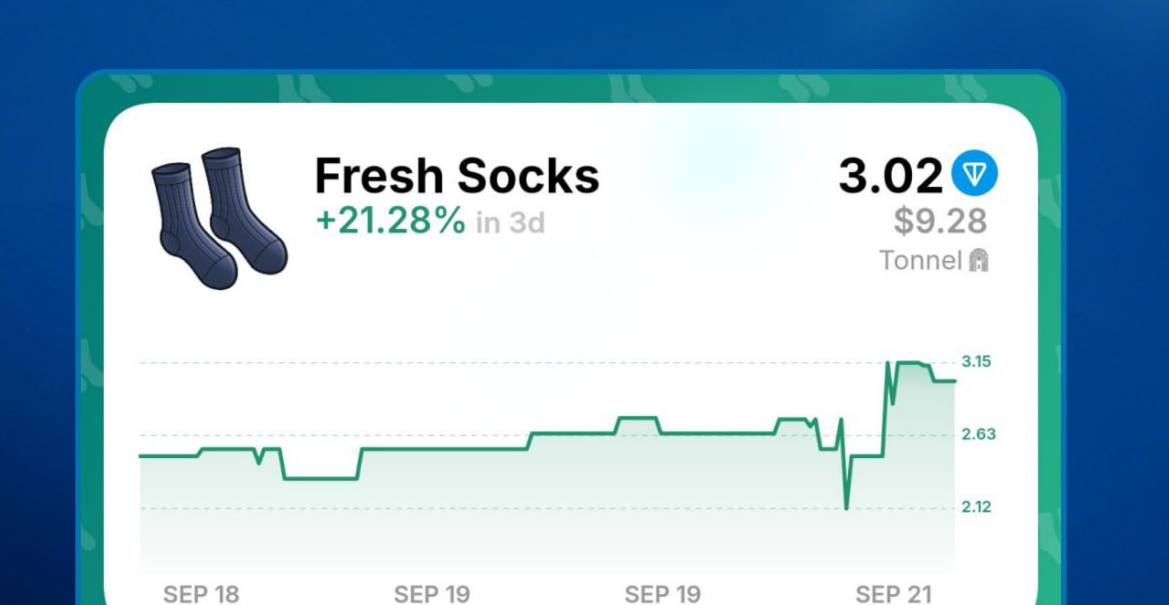Click the 3.15 axis price label
Image resolution: width=1169 pixels, height=605 pixels.
977,362
